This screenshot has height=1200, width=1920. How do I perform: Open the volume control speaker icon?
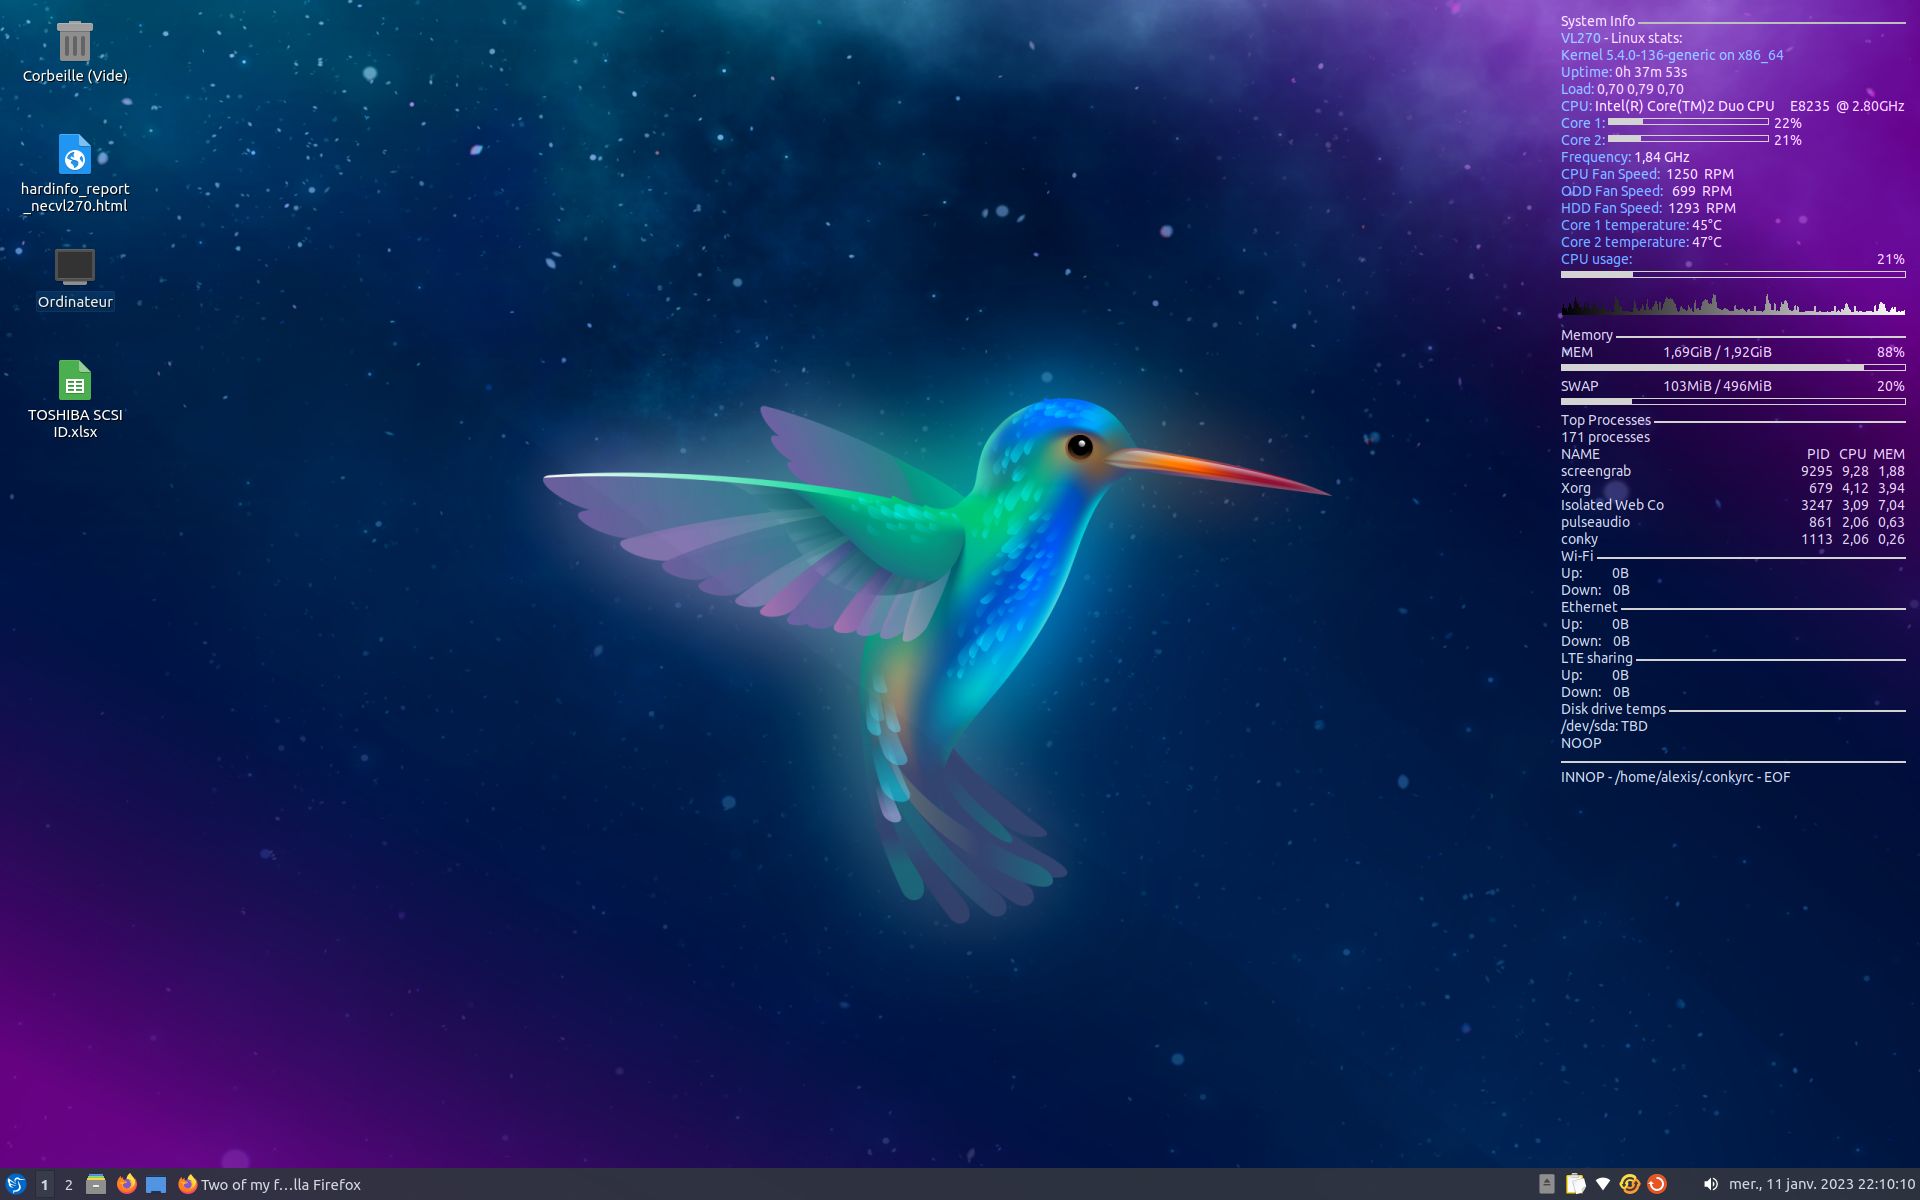click(x=1710, y=1184)
